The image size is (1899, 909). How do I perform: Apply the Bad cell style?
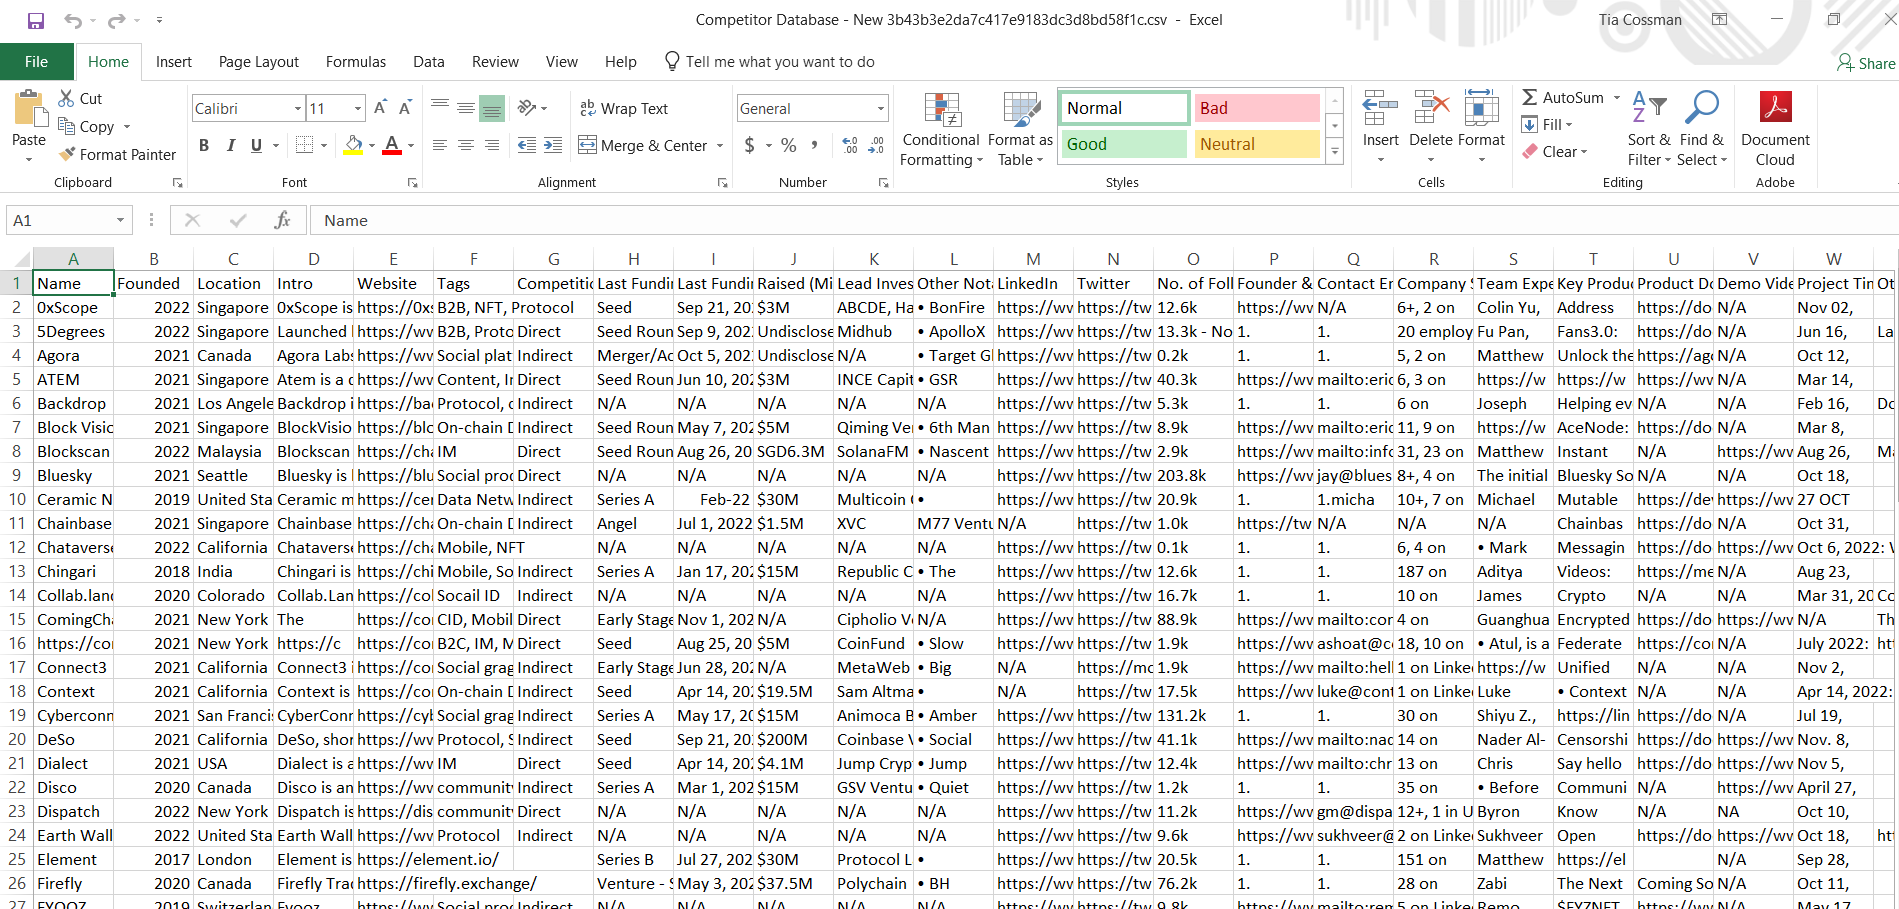point(1257,108)
